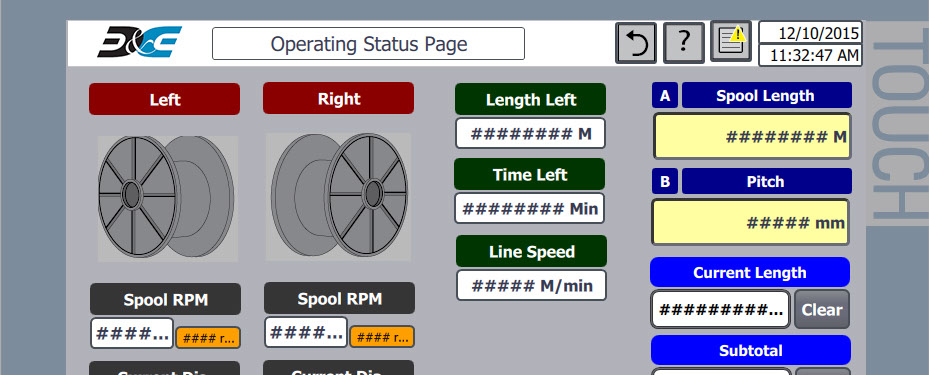The height and width of the screenshot is (375, 929).
Task: Click the Left red header button
Action: pos(165,99)
